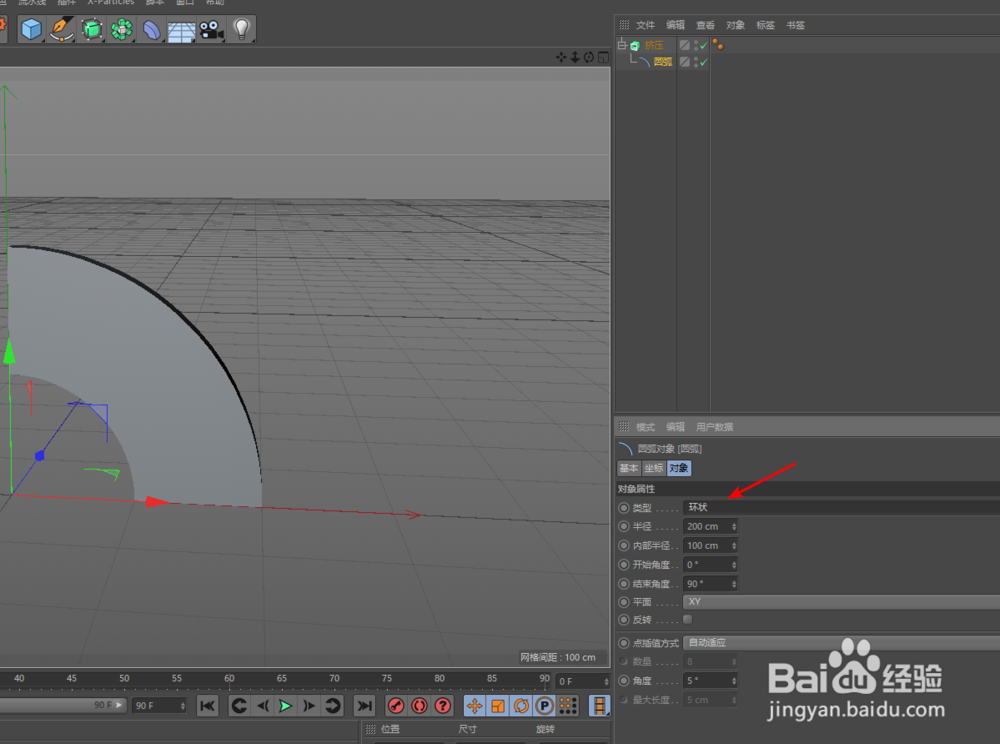Switch to the 坐标 tab
This screenshot has width=1000, height=744.
click(654, 468)
